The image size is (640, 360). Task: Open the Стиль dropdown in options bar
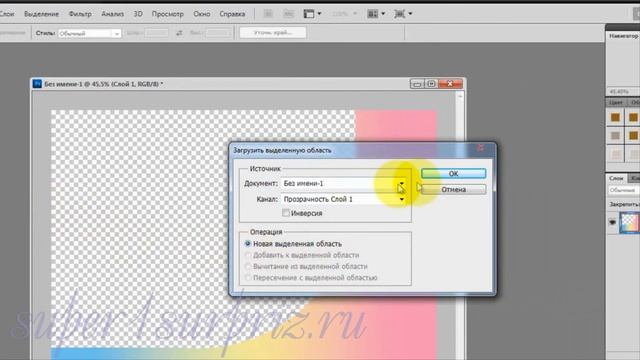click(89, 33)
